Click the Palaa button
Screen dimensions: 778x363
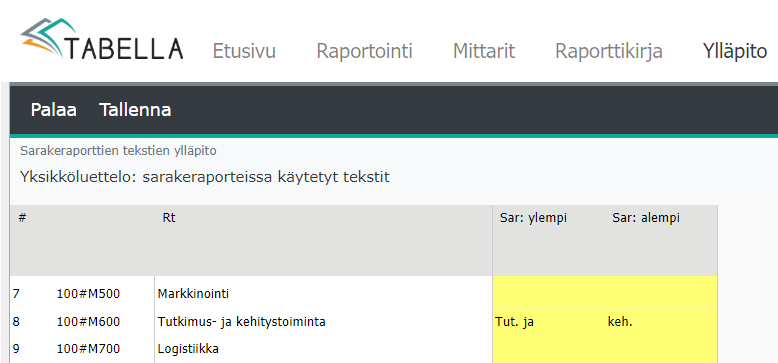pyautogui.click(x=54, y=110)
